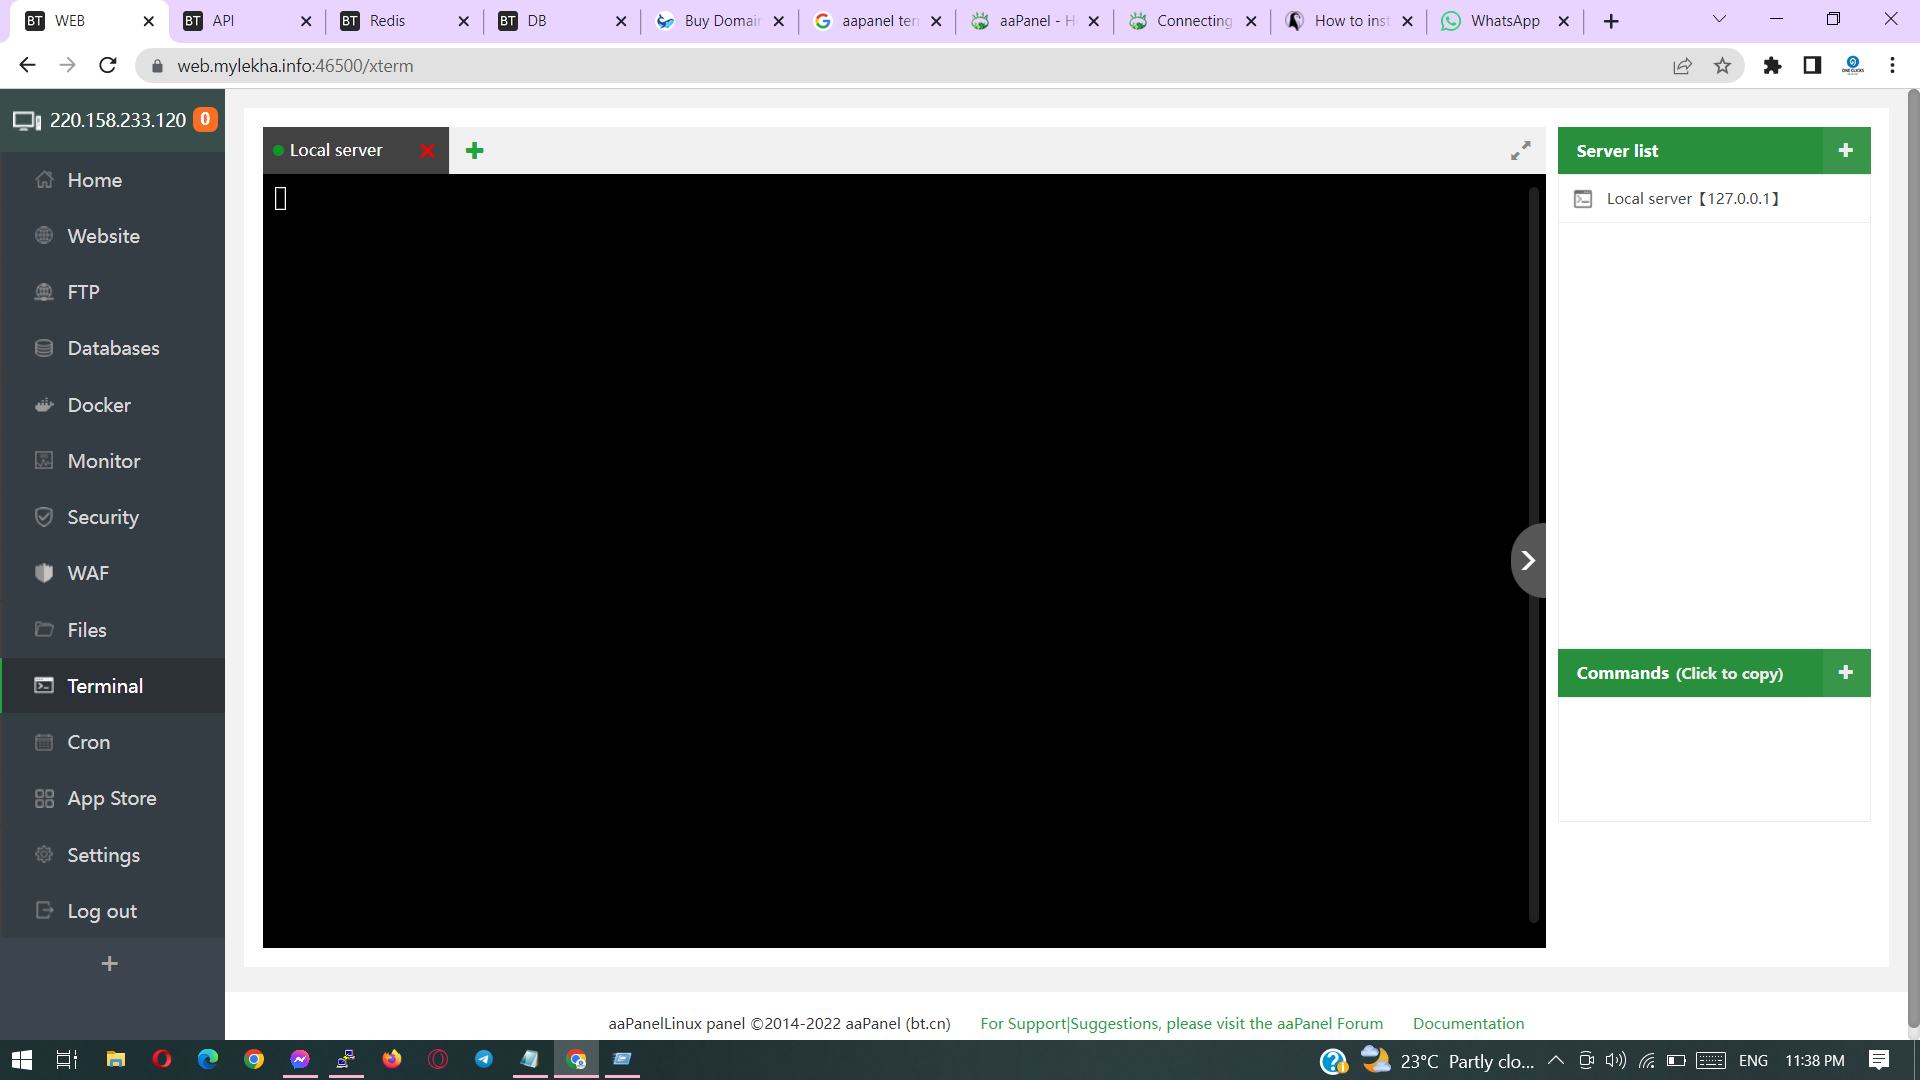Show hidden system tray icons chevron
Image resolution: width=1920 pixels, height=1080 pixels.
[x=1555, y=1060]
